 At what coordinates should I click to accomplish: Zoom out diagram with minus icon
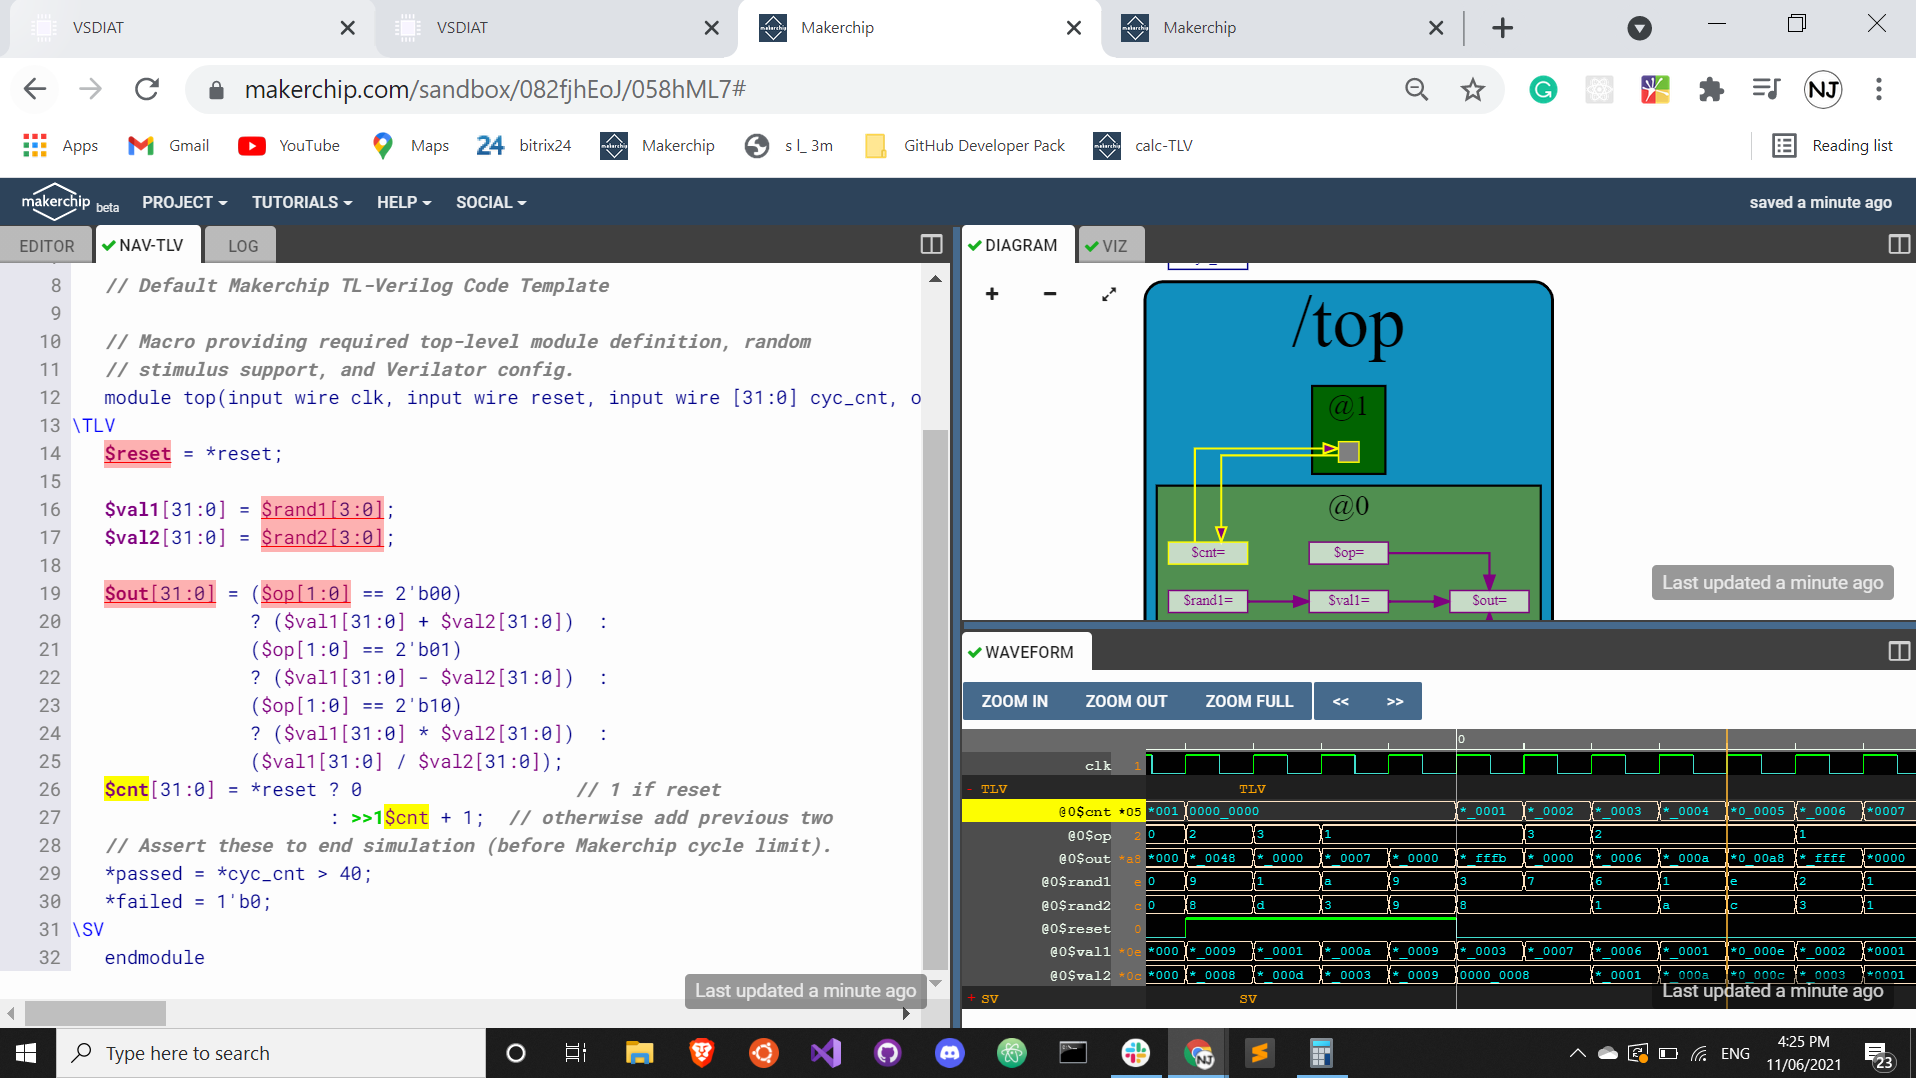tap(1050, 294)
